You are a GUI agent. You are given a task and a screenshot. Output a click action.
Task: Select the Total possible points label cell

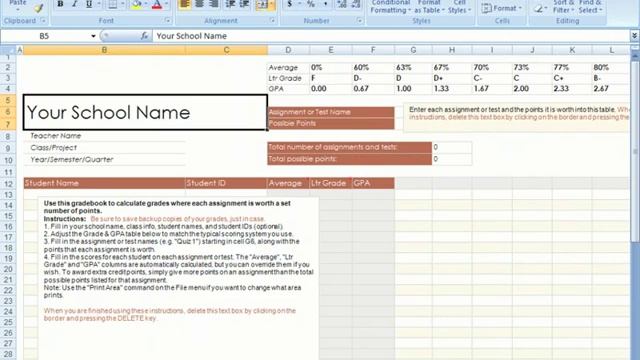click(x=349, y=159)
